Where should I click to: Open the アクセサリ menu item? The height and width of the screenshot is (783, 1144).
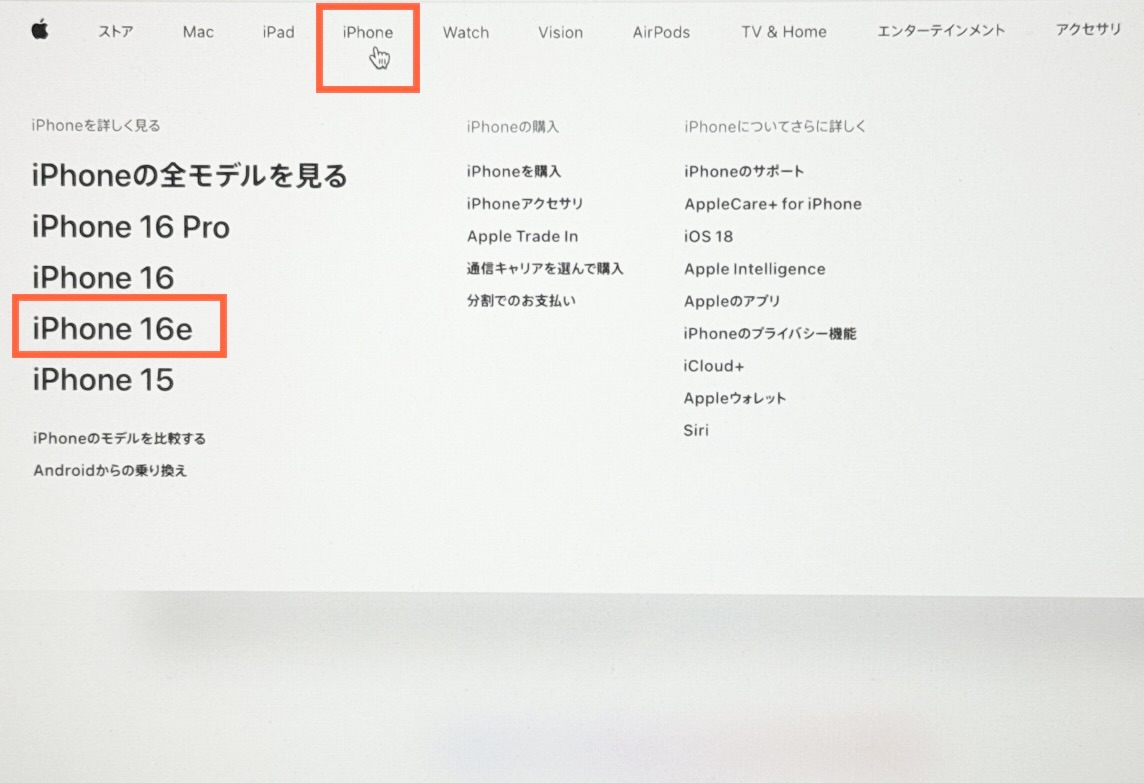(x=1088, y=29)
